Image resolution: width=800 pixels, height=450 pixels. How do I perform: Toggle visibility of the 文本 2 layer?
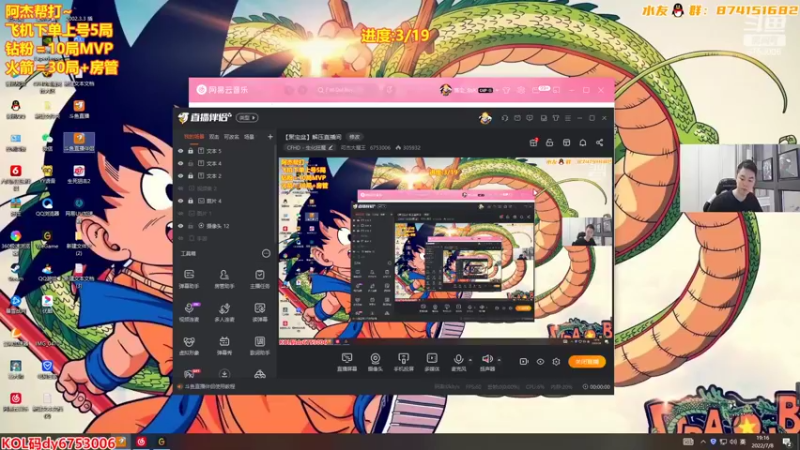[181, 176]
